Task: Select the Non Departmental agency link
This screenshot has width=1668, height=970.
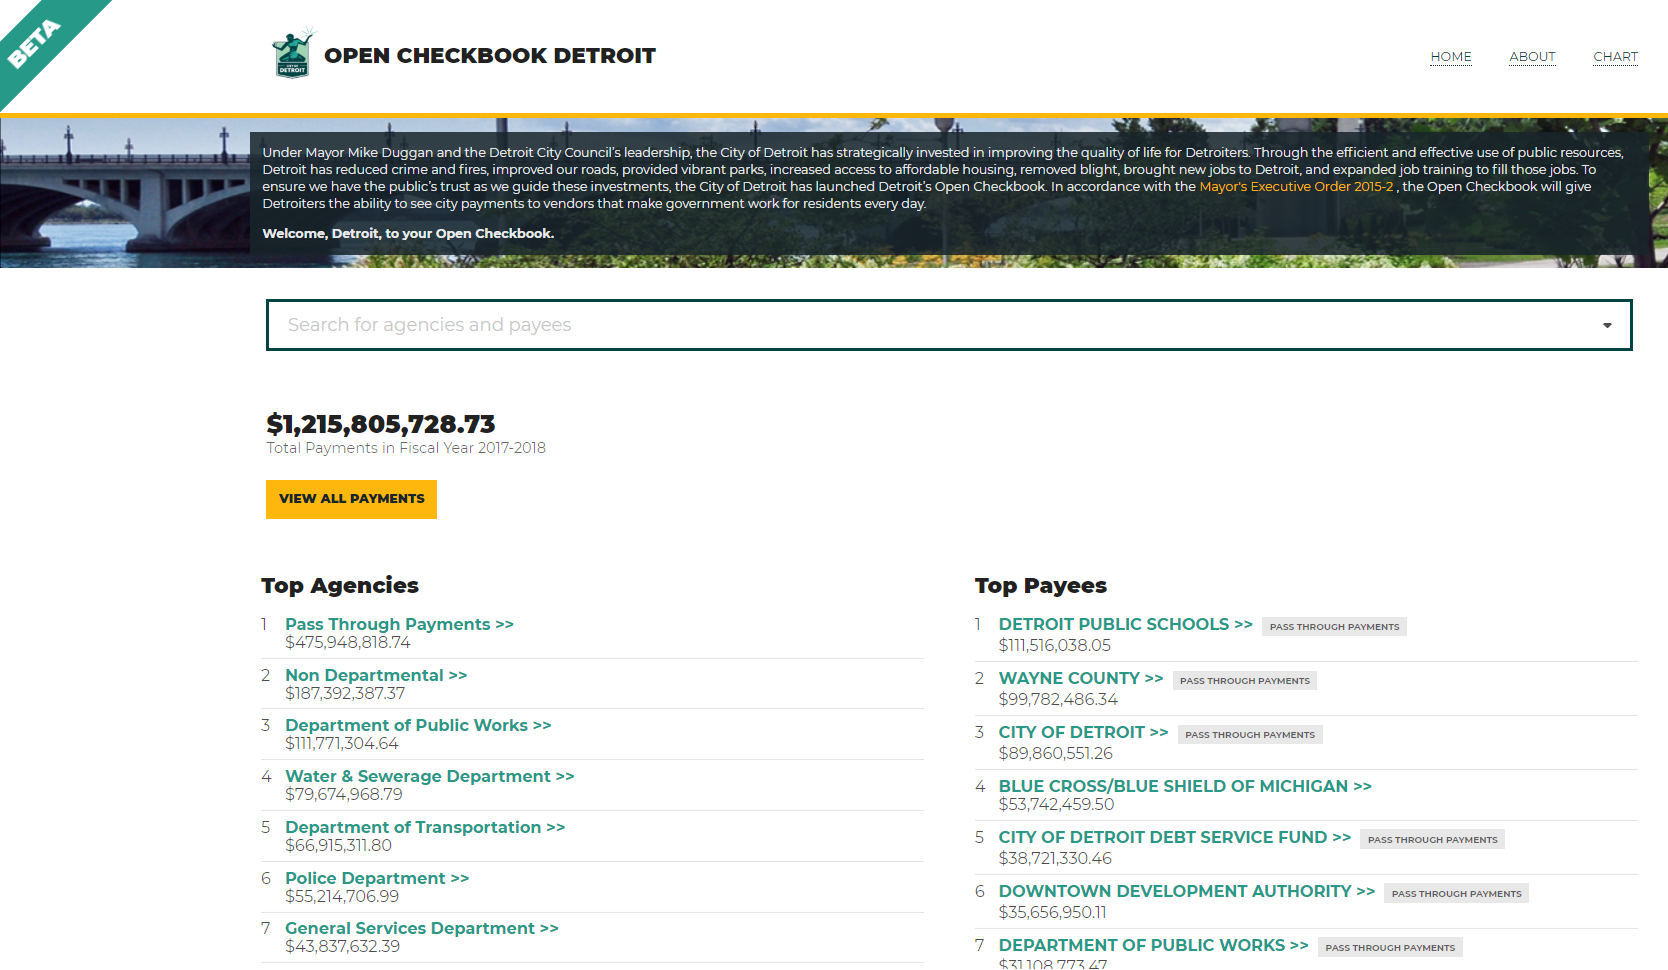Action: (375, 675)
